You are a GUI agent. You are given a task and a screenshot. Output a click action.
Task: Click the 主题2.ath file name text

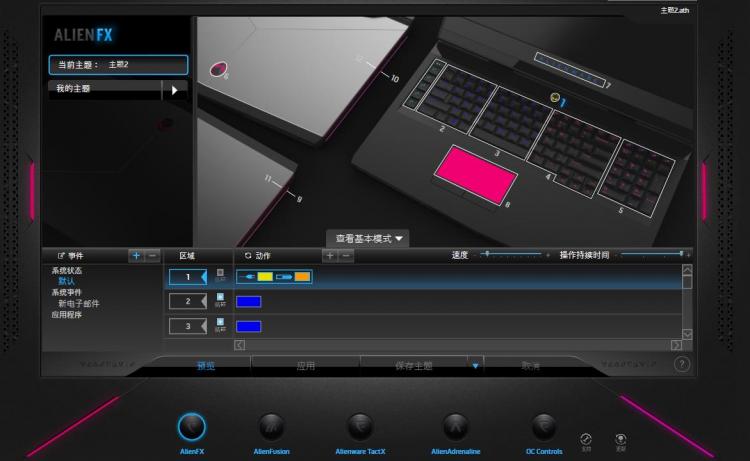point(675,10)
